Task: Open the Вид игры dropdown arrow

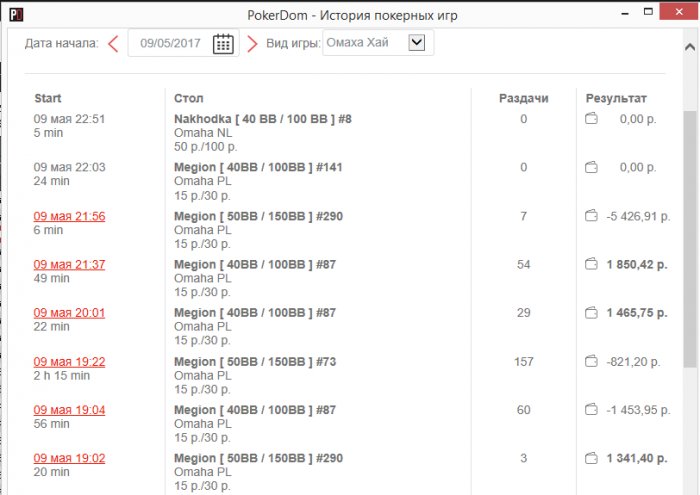Action: (417, 43)
